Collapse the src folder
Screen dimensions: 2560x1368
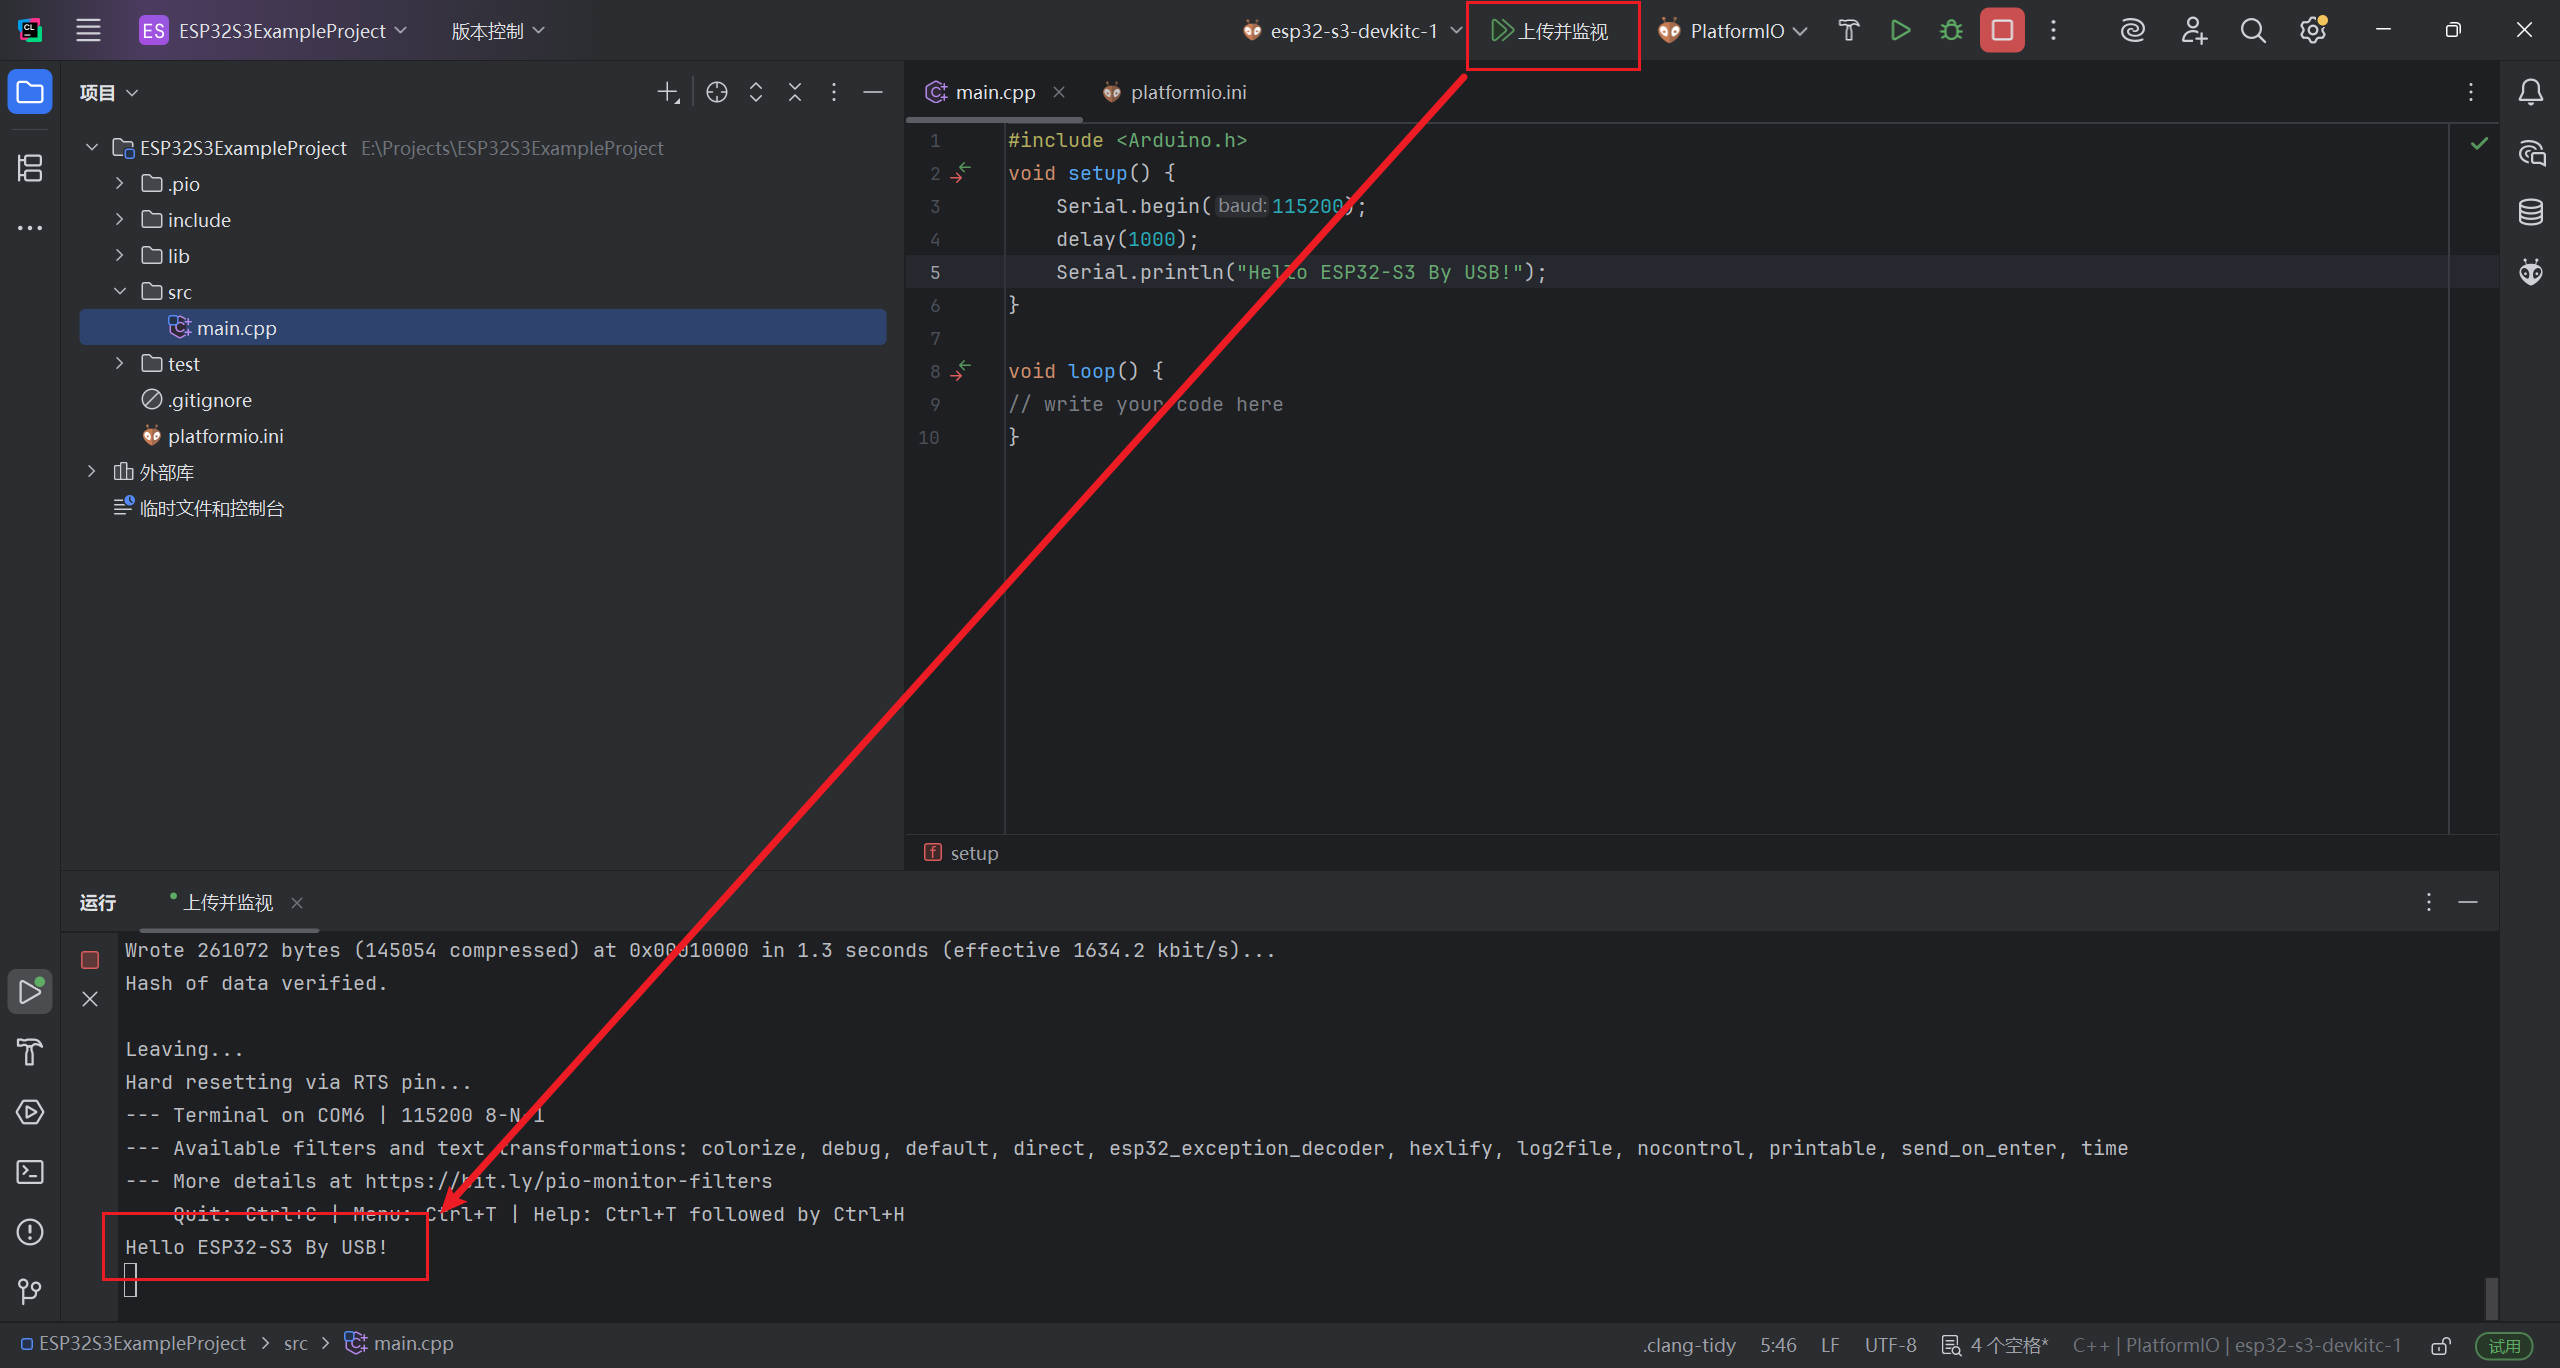120,292
